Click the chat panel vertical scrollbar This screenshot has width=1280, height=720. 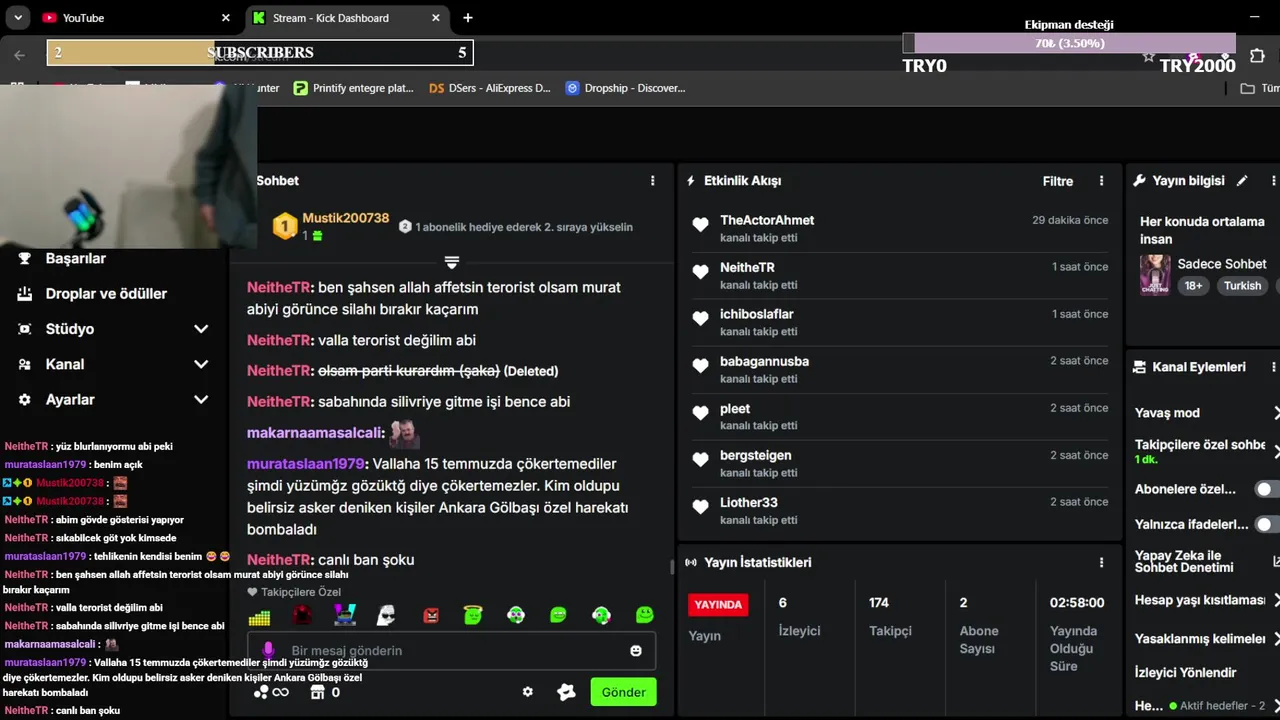(x=672, y=566)
